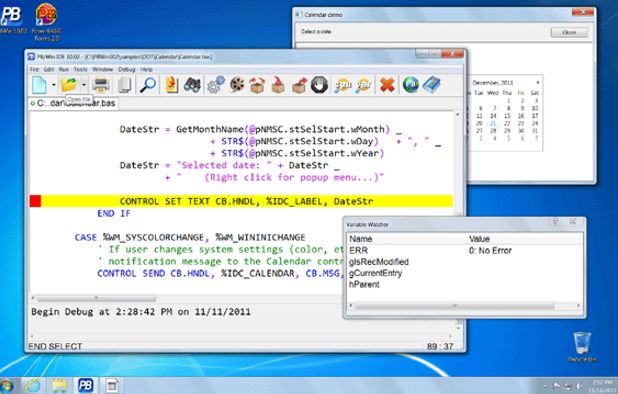Pick December 21 in the calendar

(493, 123)
